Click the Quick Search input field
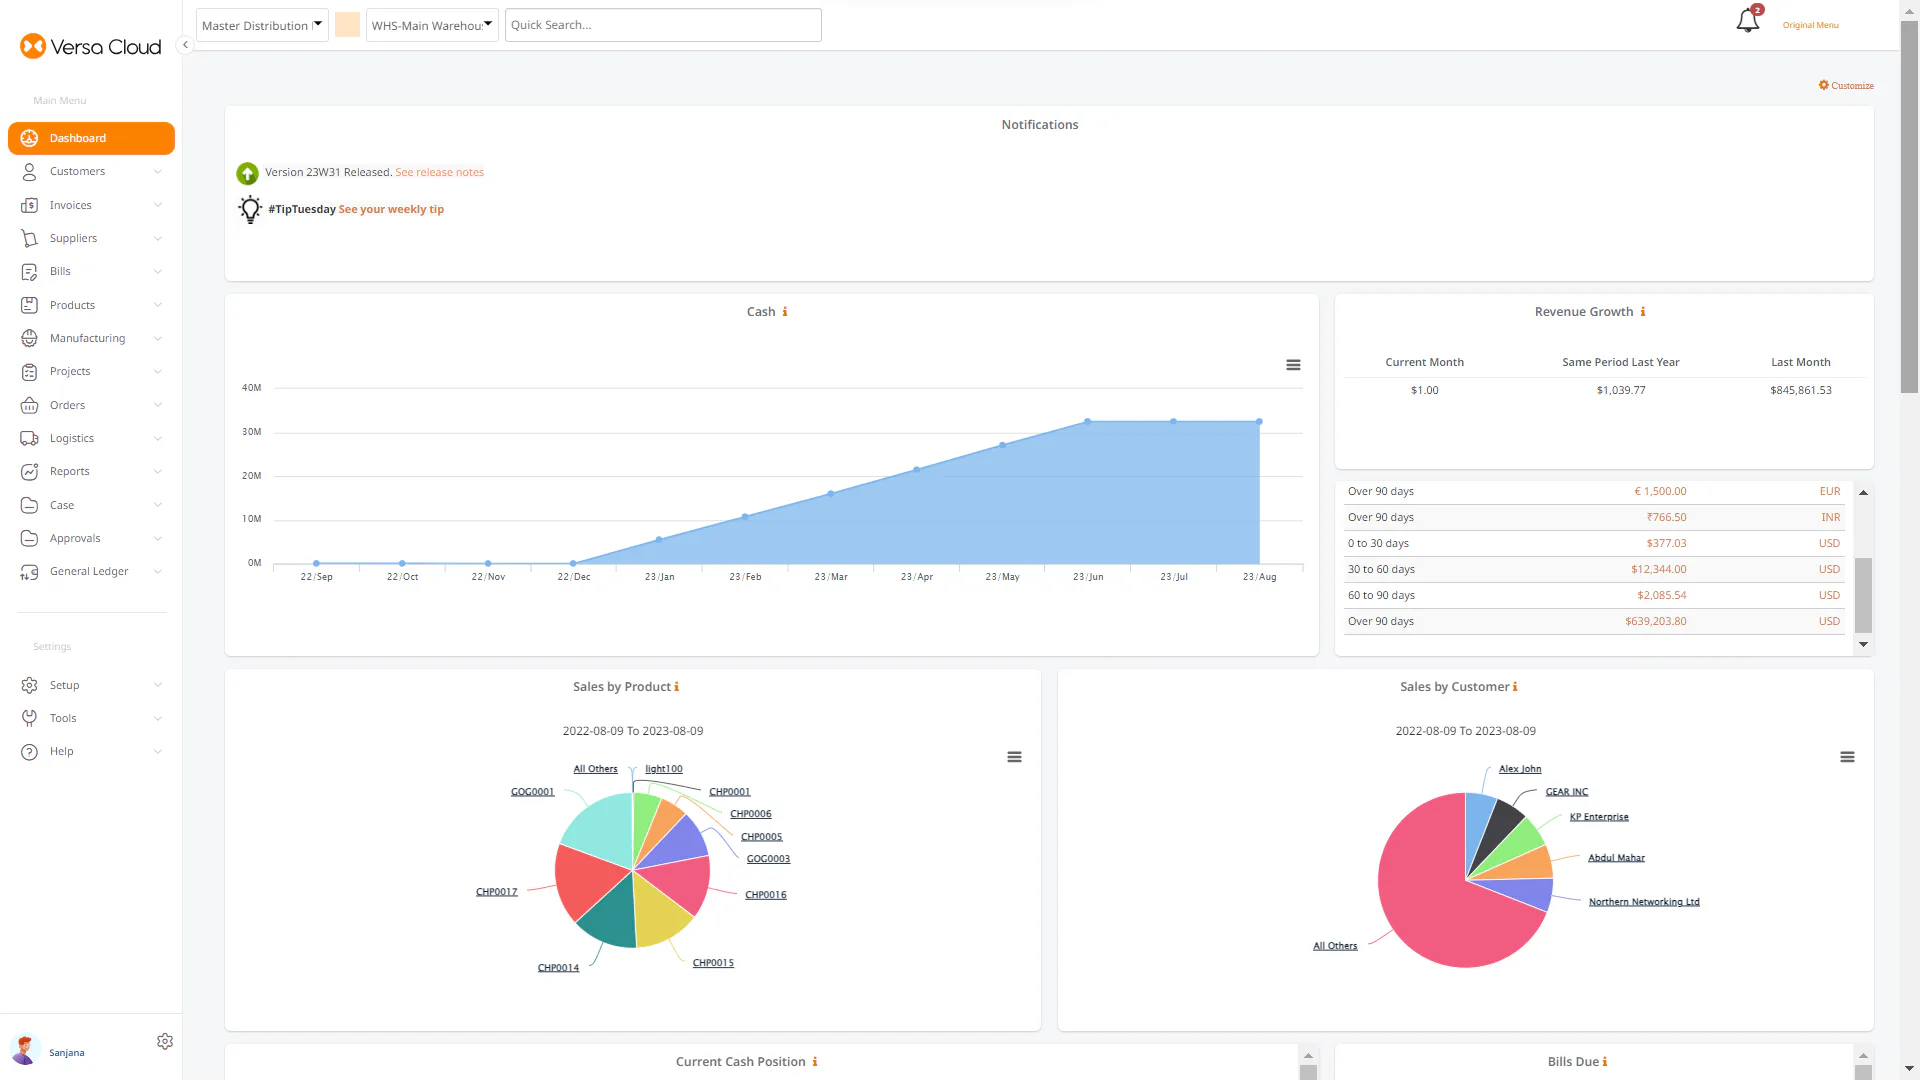 [x=662, y=25]
